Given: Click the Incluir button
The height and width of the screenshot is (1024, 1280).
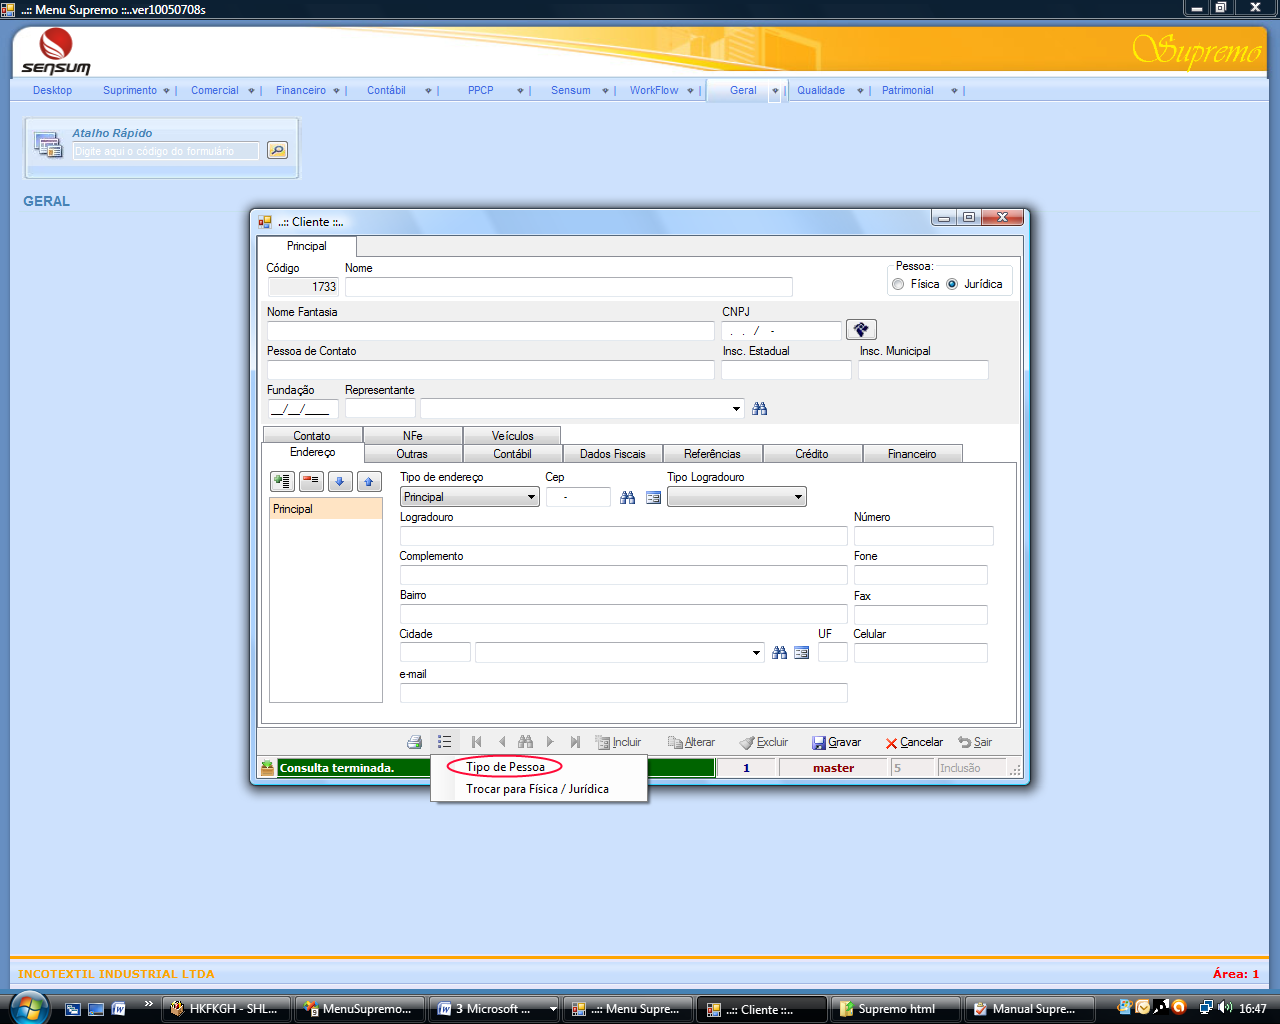Looking at the screenshot, I should coord(618,742).
